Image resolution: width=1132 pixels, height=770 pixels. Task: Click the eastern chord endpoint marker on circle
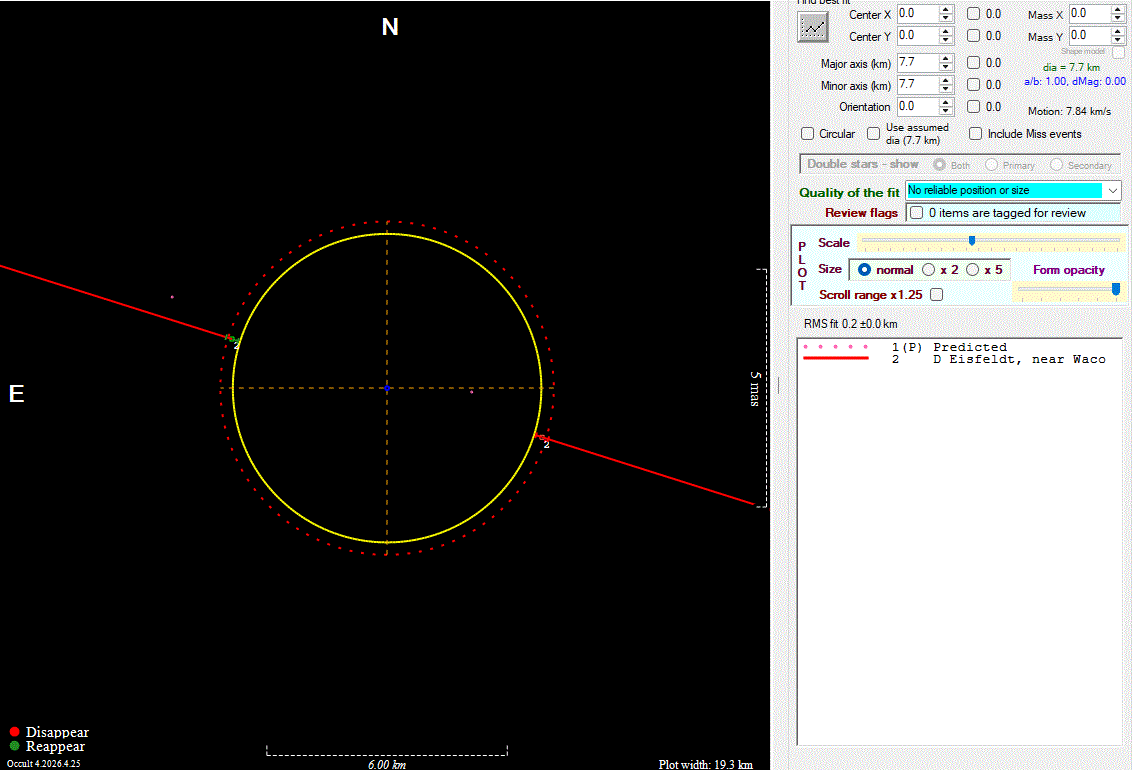click(x=232, y=338)
